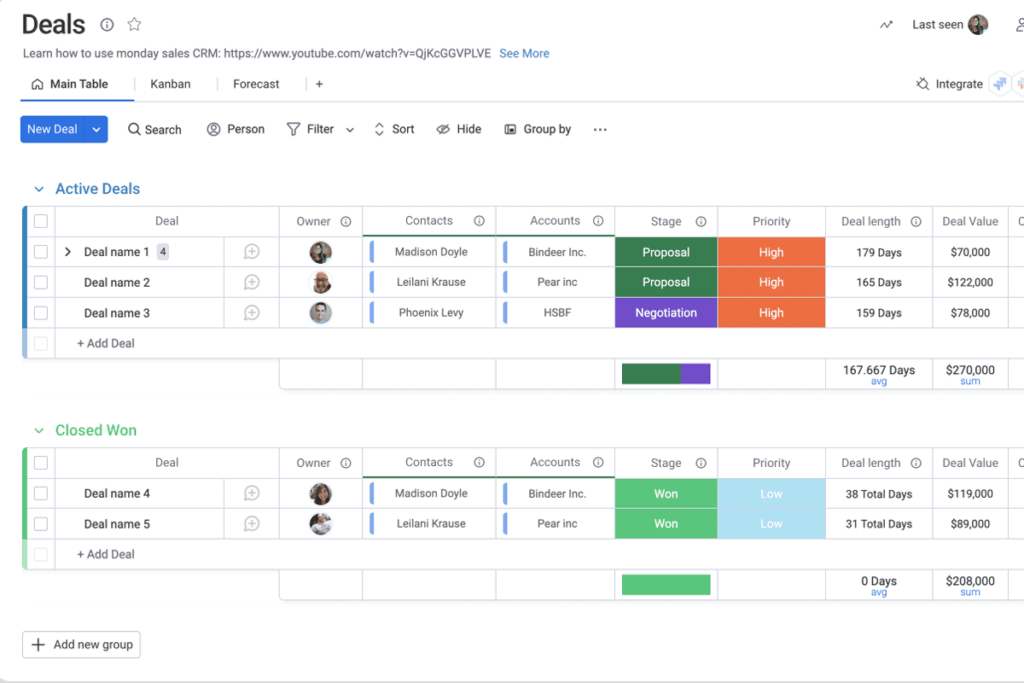
Task: Open the Person filter button
Action: click(236, 129)
